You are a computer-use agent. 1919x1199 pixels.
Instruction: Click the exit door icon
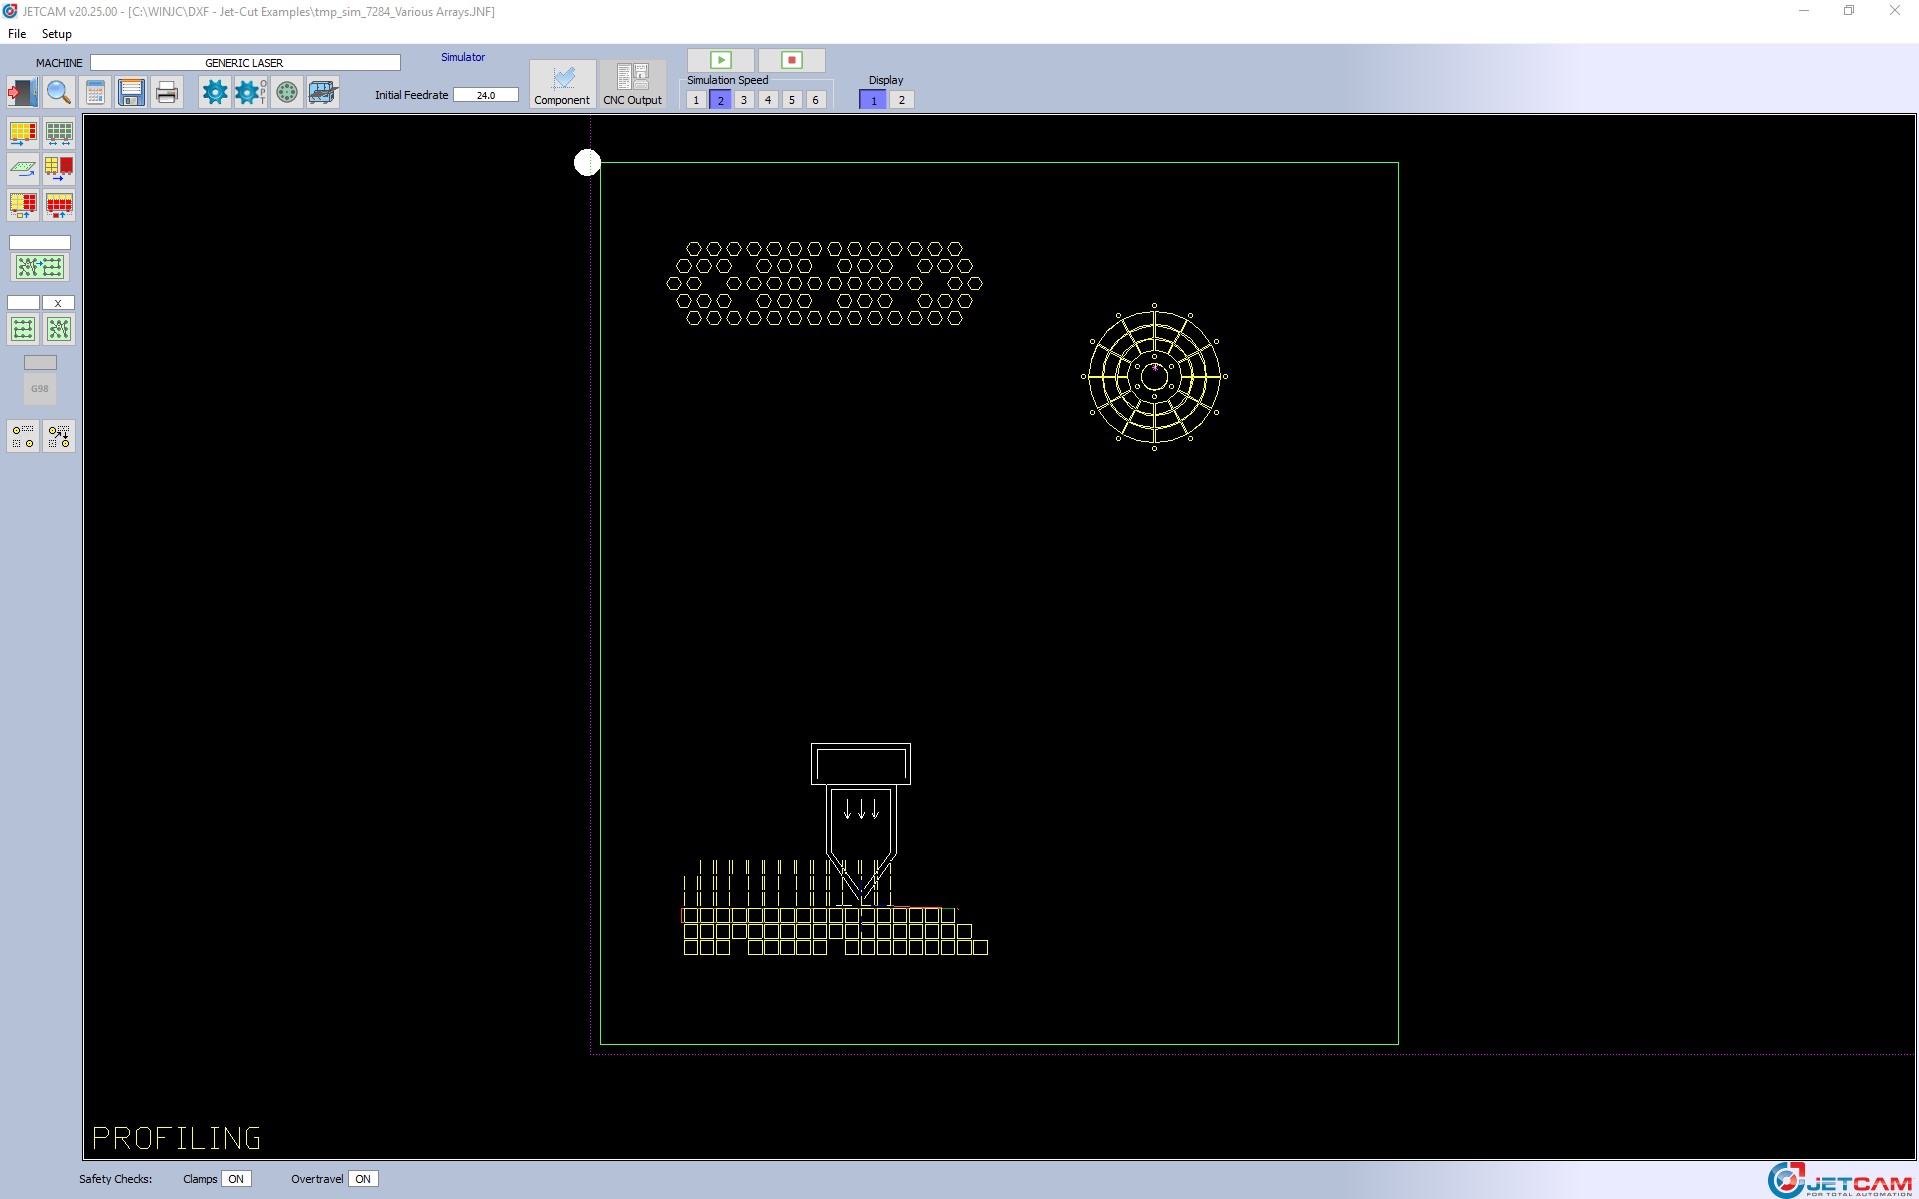tap(22, 93)
